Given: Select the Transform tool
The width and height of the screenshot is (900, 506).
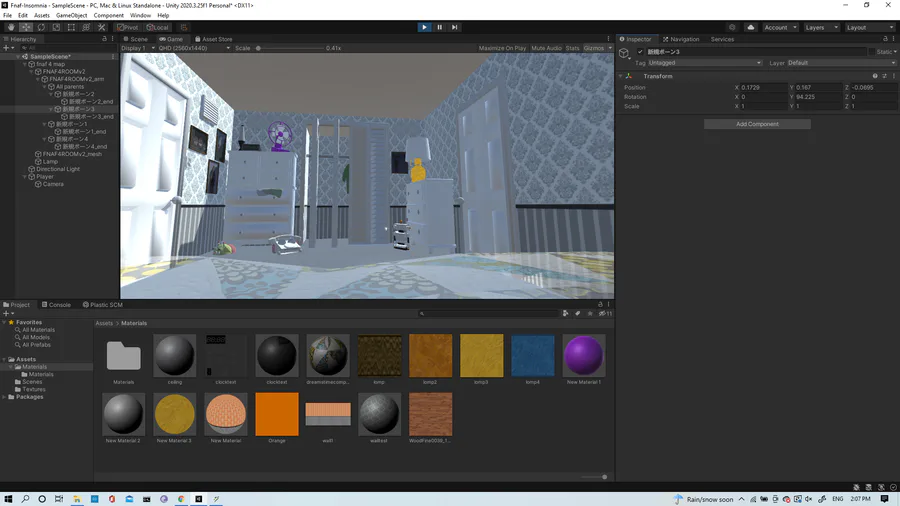Looking at the screenshot, I should pyautogui.click(x=86, y=27).
